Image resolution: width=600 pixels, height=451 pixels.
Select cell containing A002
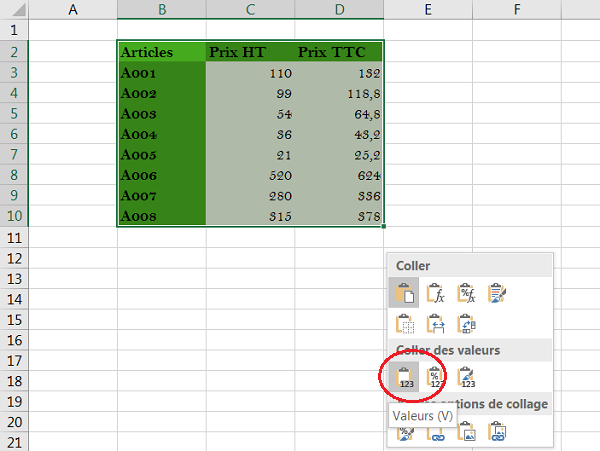(161, 93)
